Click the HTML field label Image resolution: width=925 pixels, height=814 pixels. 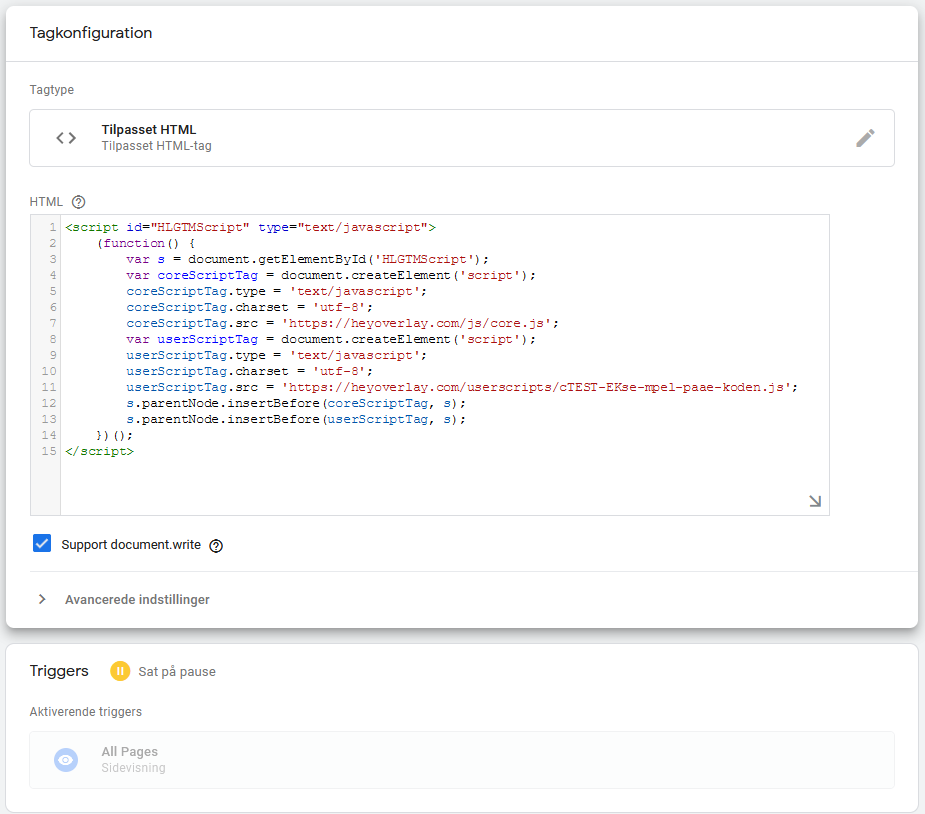46,202
